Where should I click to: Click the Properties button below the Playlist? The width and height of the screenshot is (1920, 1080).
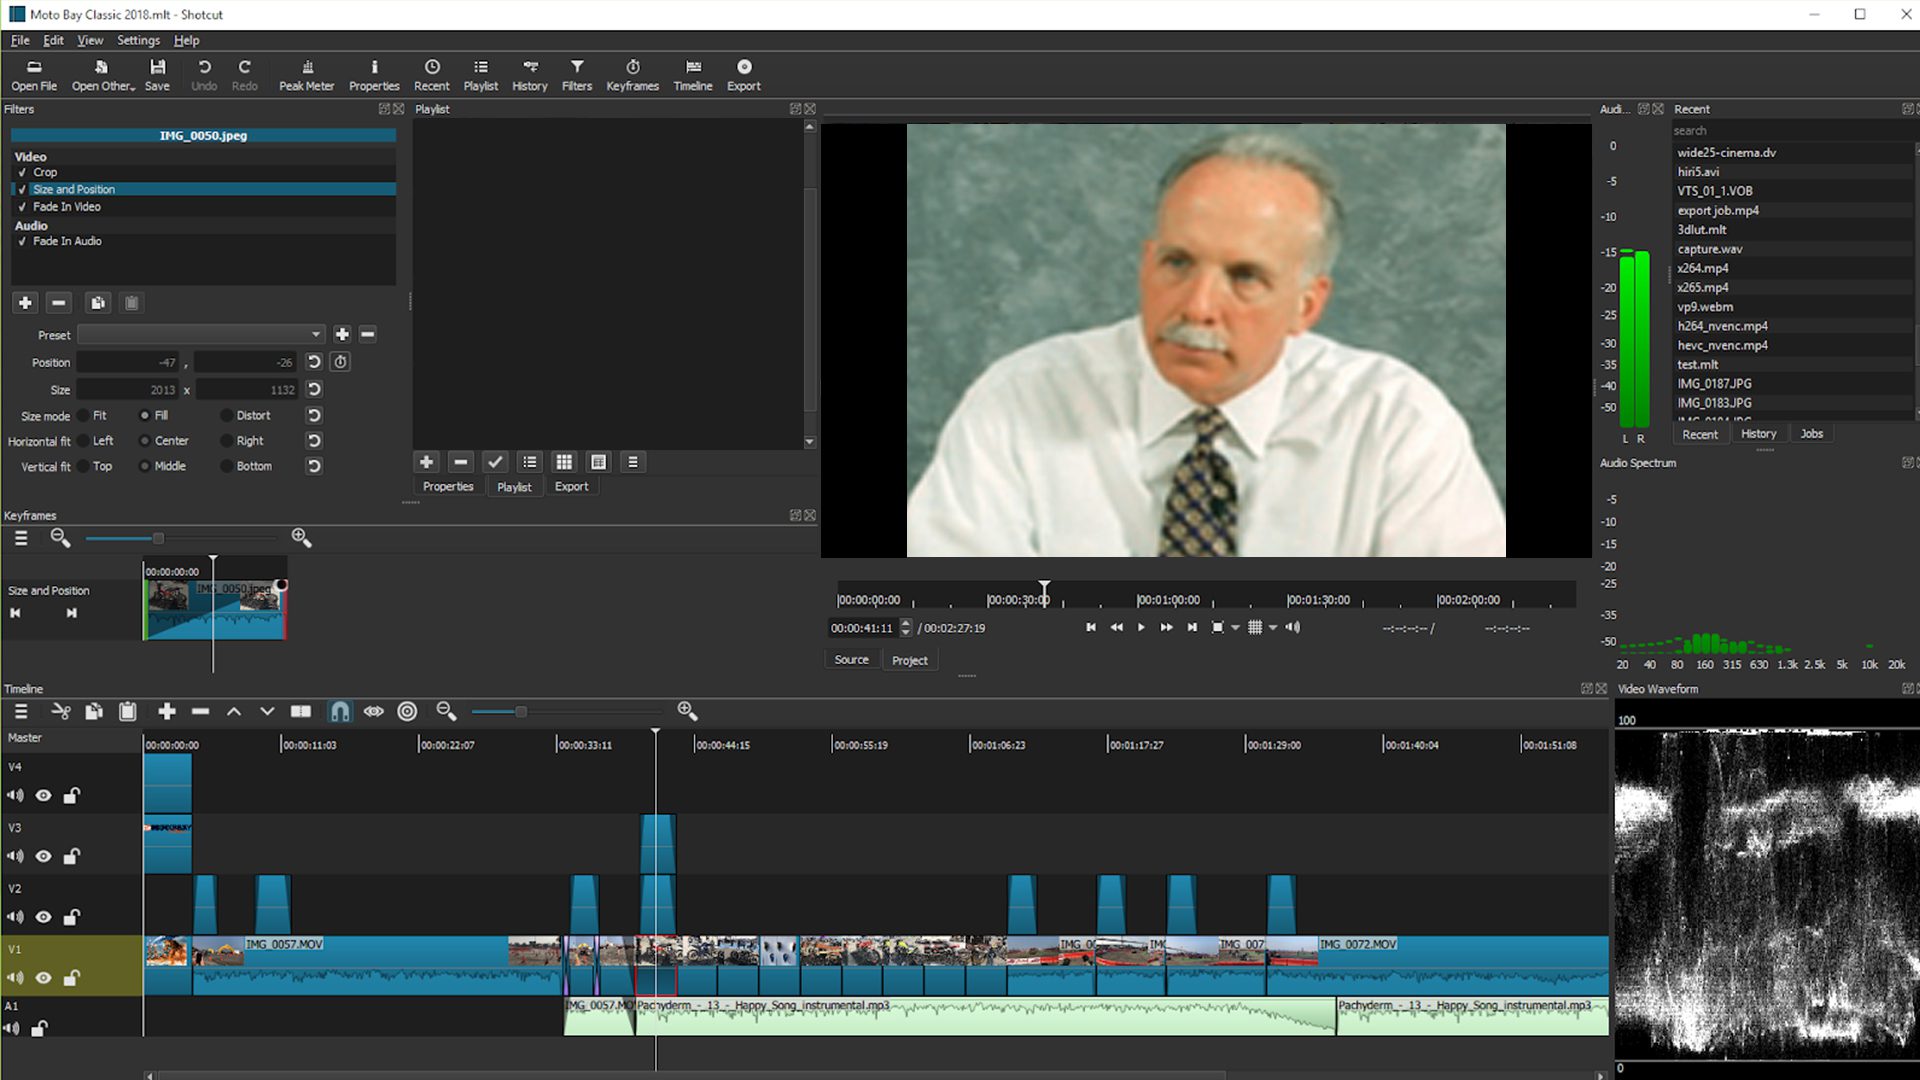[447, 486]
